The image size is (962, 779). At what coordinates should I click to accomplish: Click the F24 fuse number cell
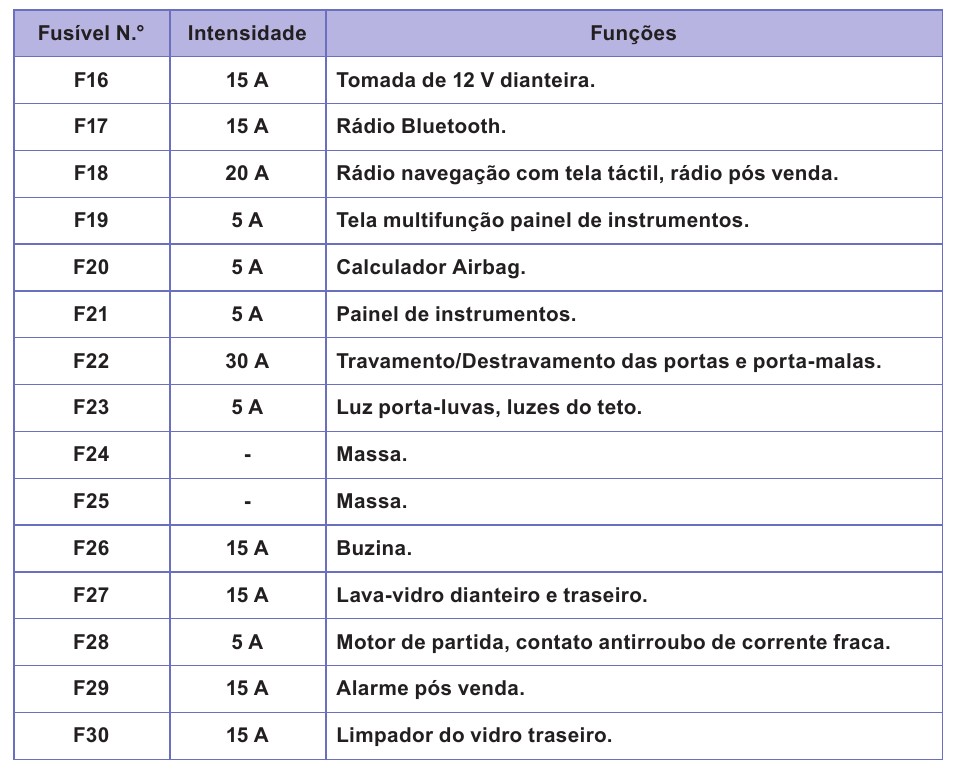(91, 455)
